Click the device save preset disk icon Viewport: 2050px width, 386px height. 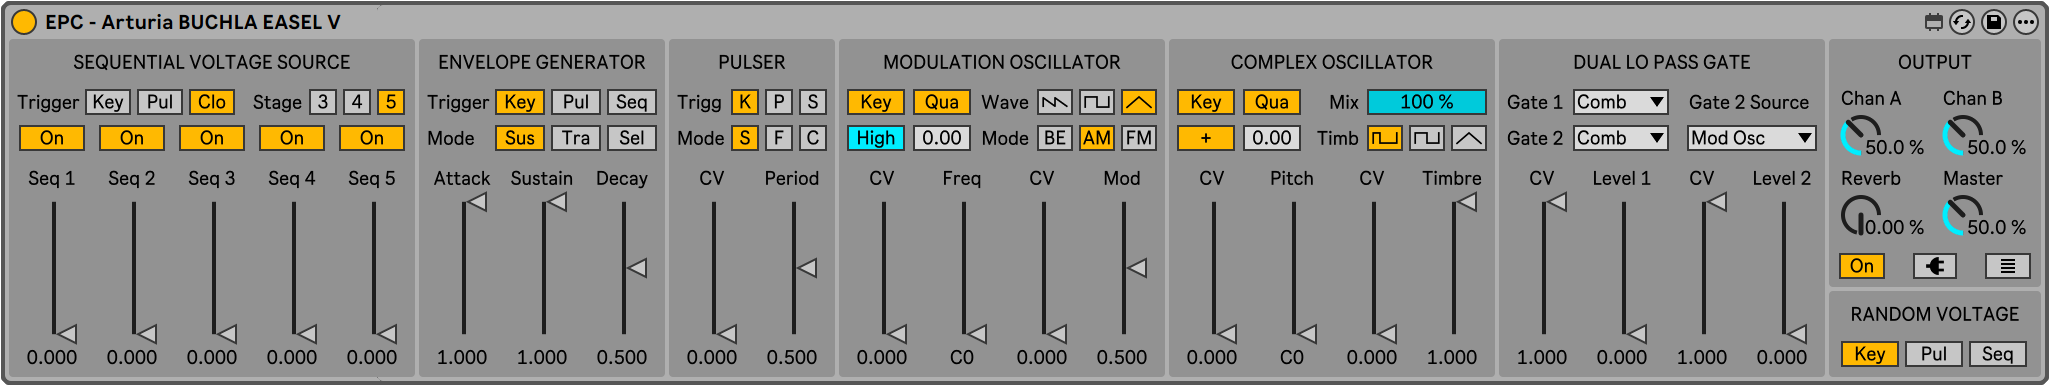pyautogui.click(x=1993, y=22)
